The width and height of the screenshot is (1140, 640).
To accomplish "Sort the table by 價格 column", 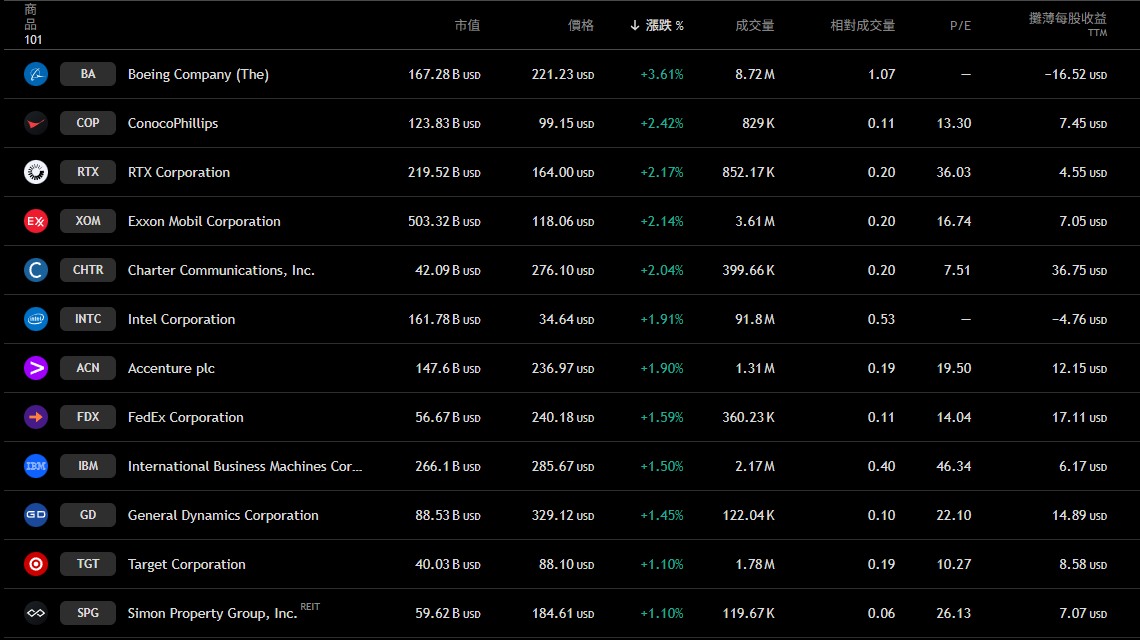I will pos(580,25).
